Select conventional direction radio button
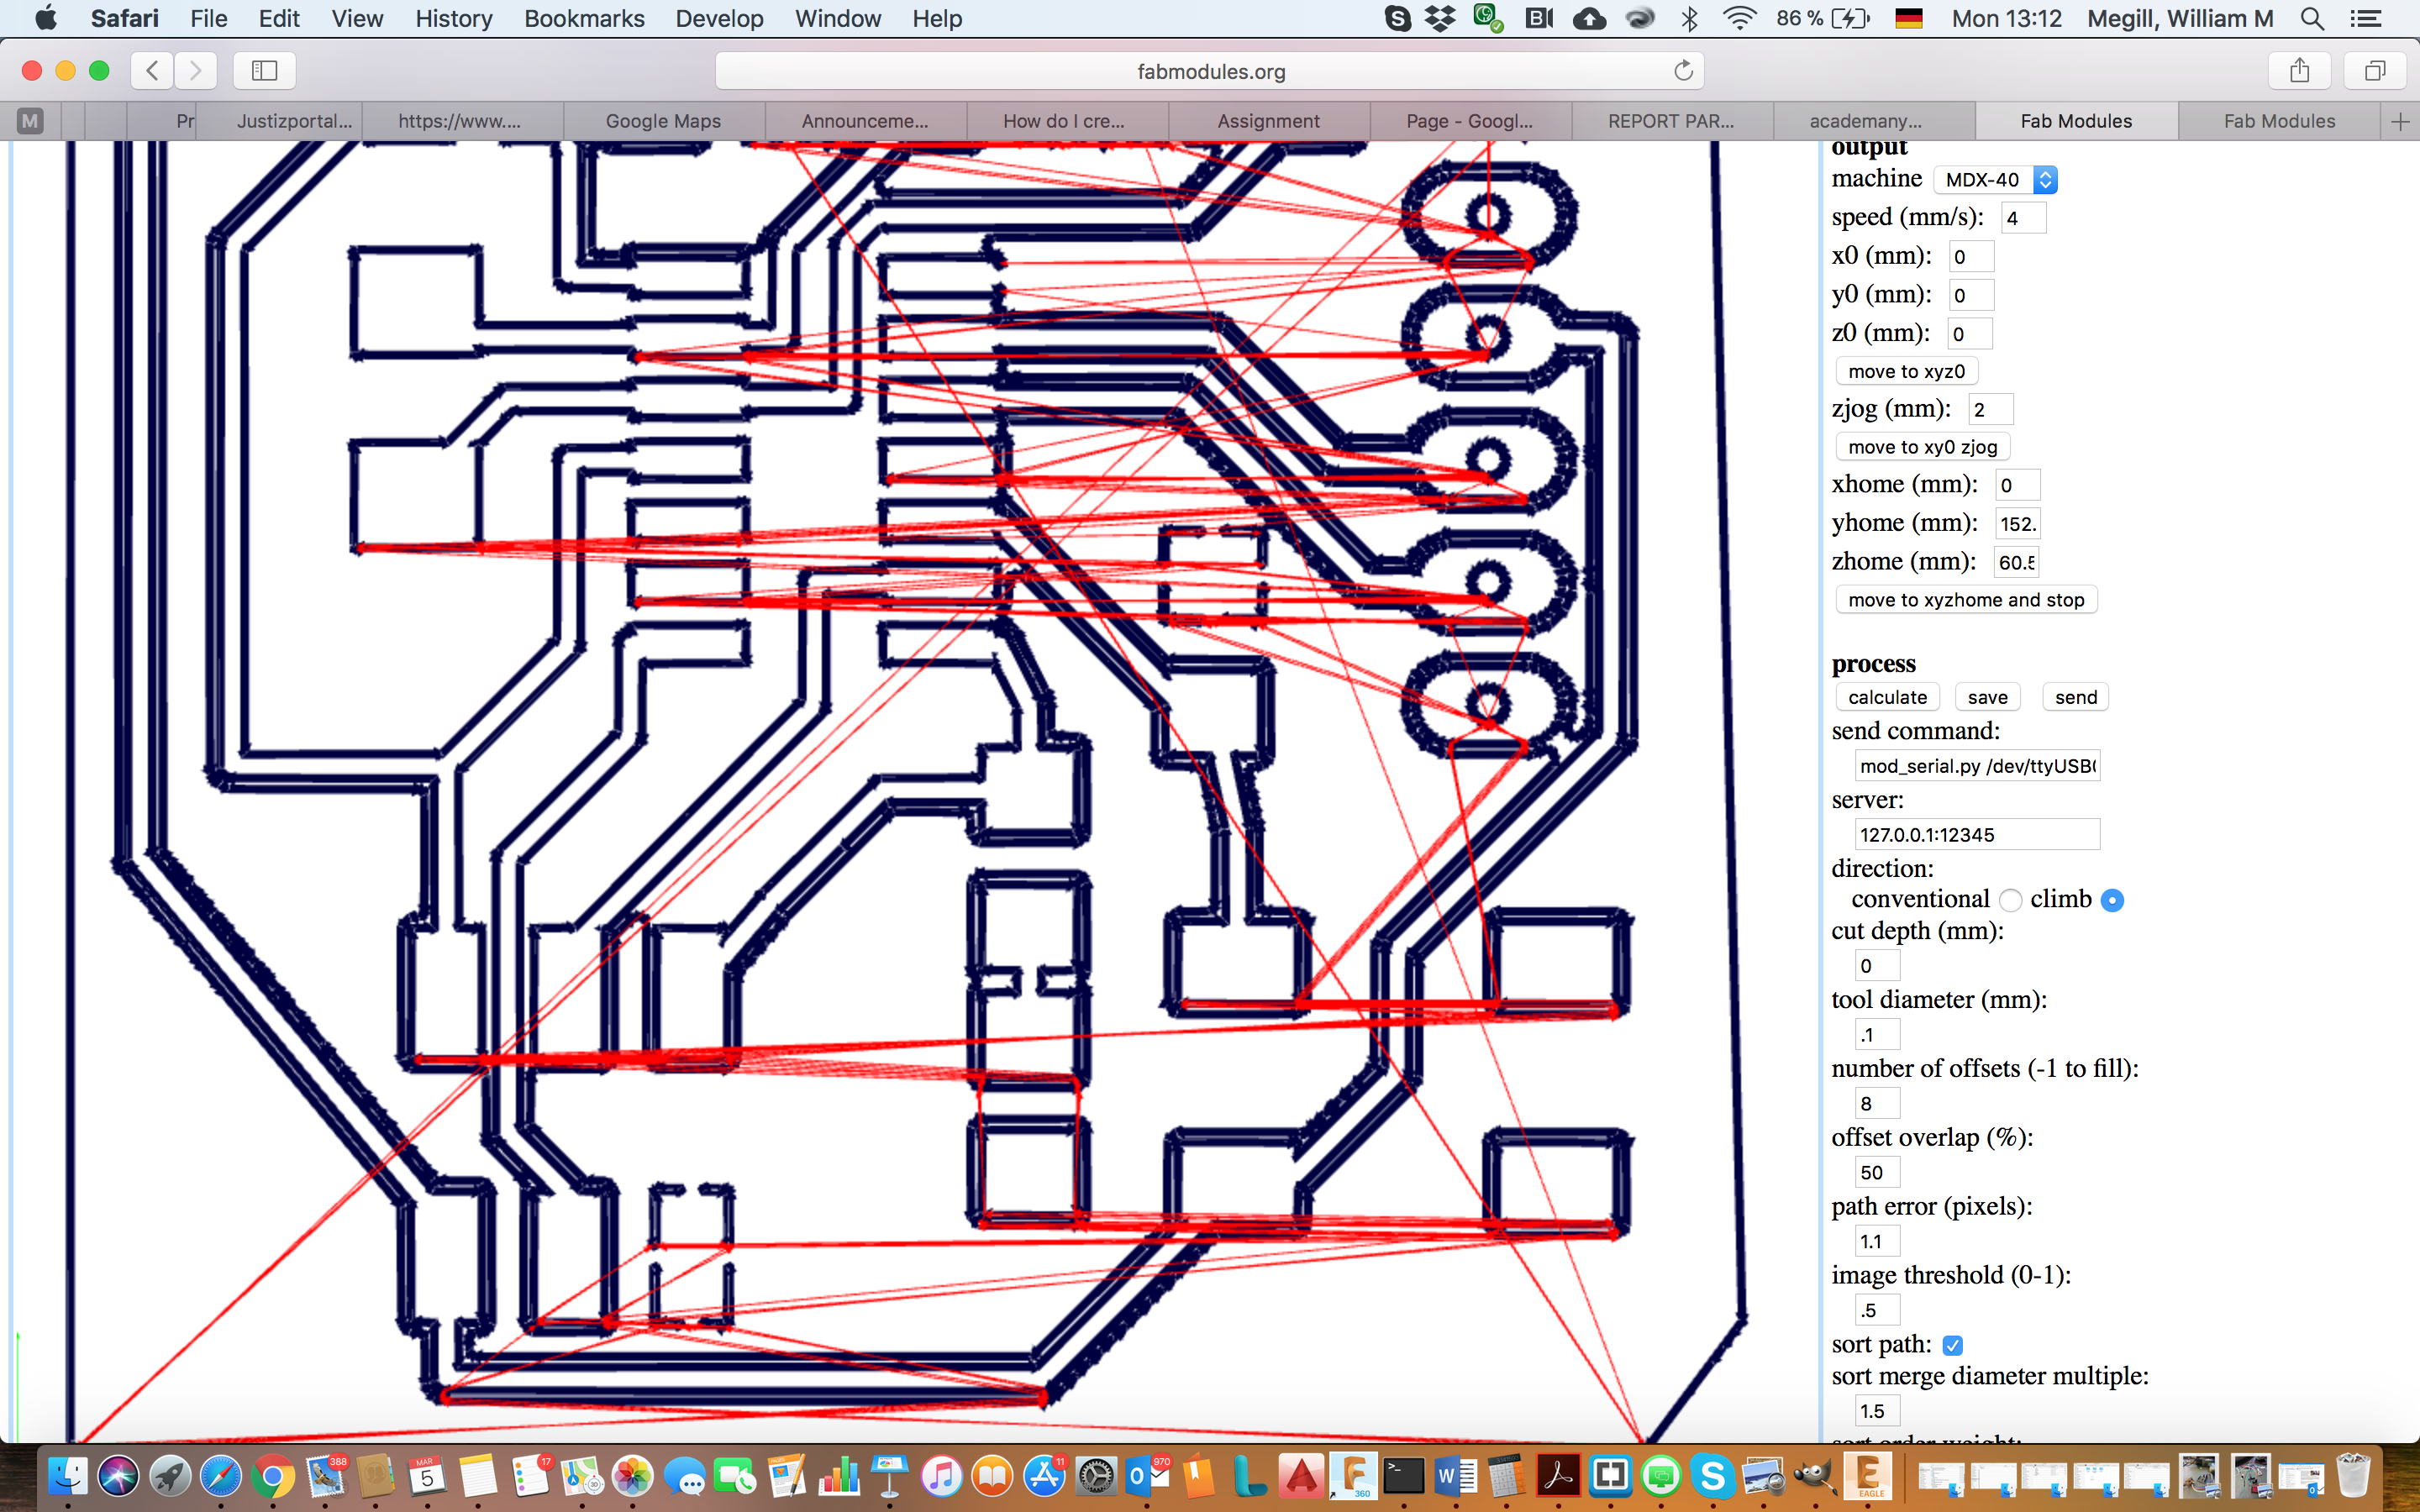This screenshot has height=1512, width=2420. pos(2010,900)
